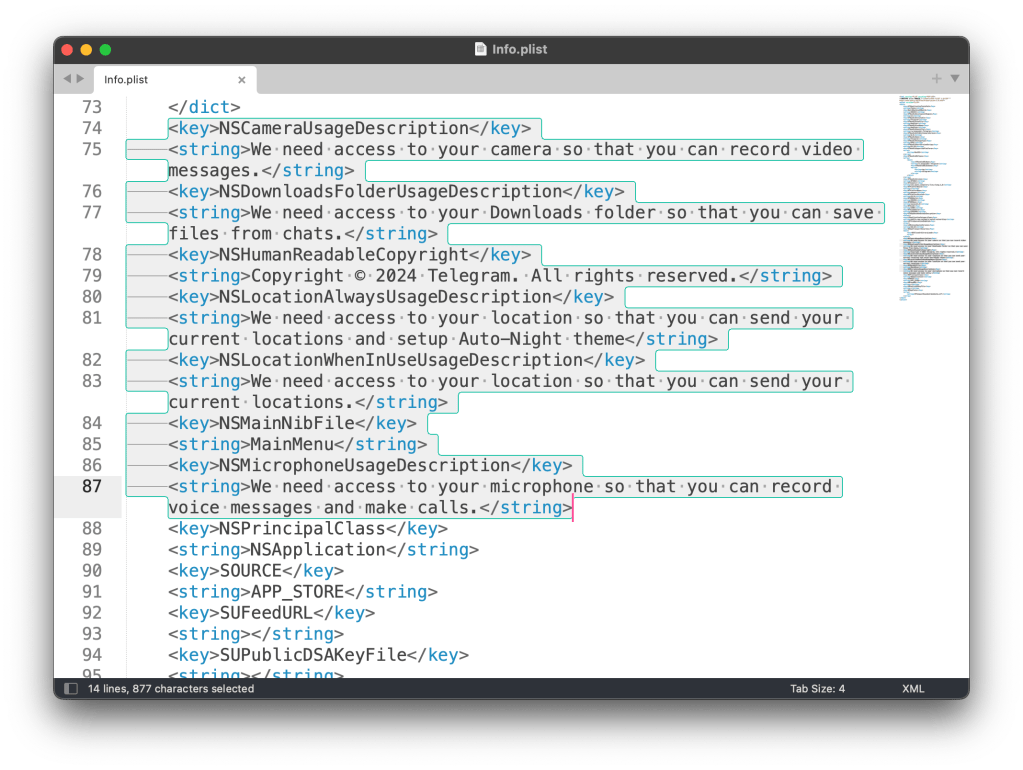Minimize window with the yellow button
Viewport: 1023px width, 770px height.
tap(87, 50)
